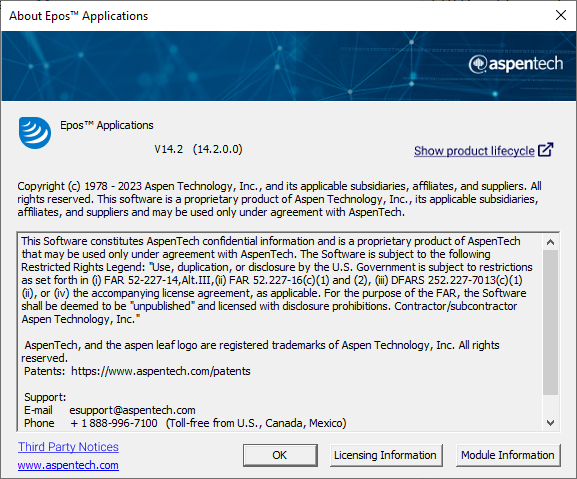577x479 pixels.
Task: Click the version text V14.2 (14.2.0.0)
Action: (198, 149)
